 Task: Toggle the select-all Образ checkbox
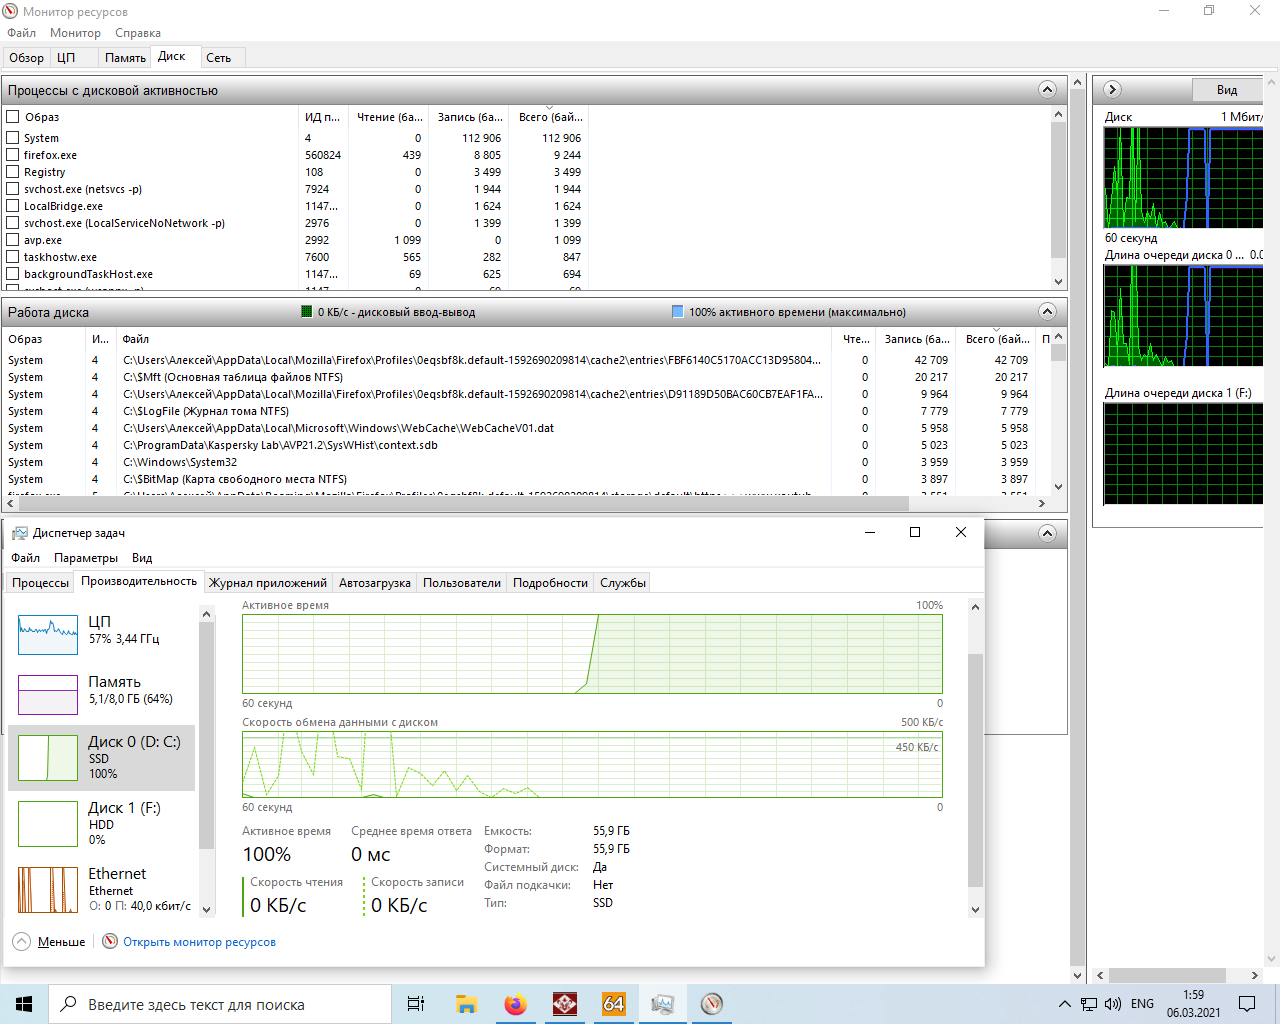pyautogui.click(x=13, y=117)
